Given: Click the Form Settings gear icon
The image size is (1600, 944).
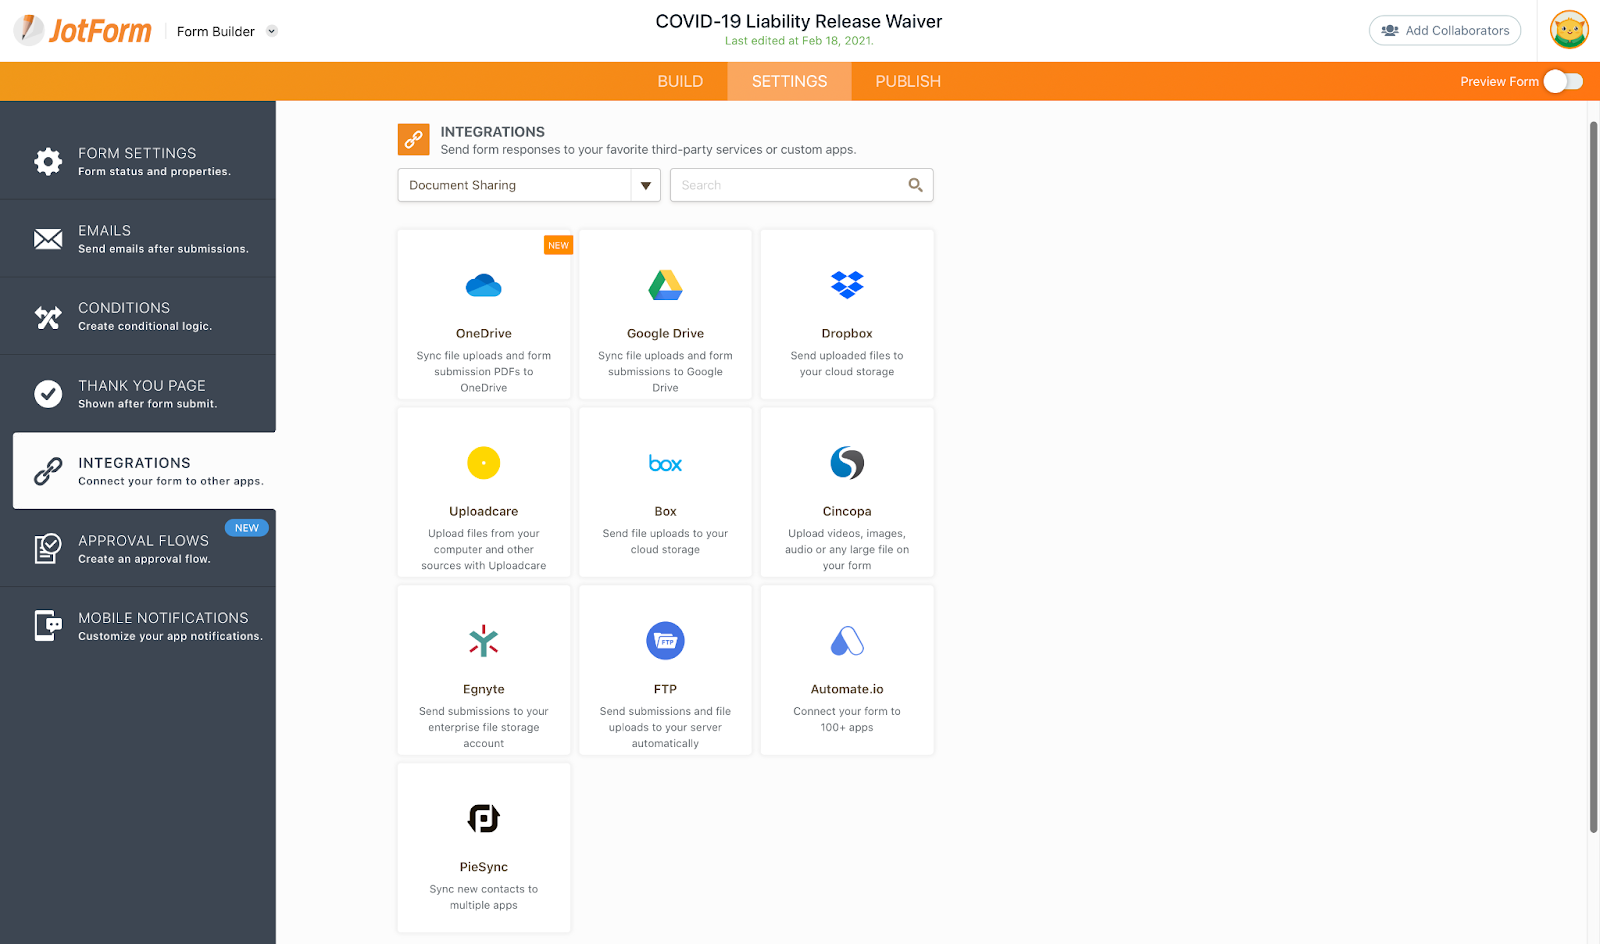Looking at the screenshot, I should click(48, 161).
